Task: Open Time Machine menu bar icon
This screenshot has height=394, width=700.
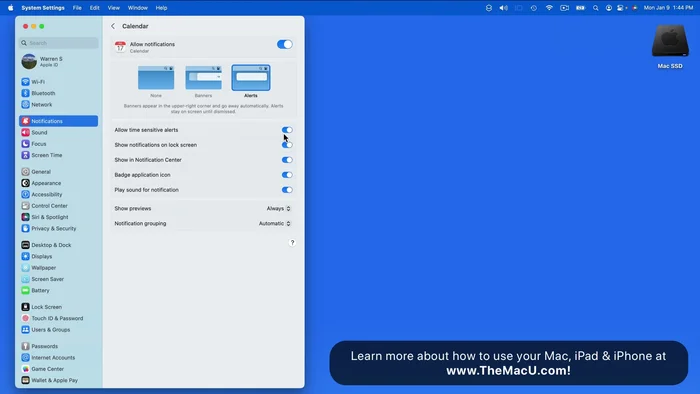Action: point(533,8)
